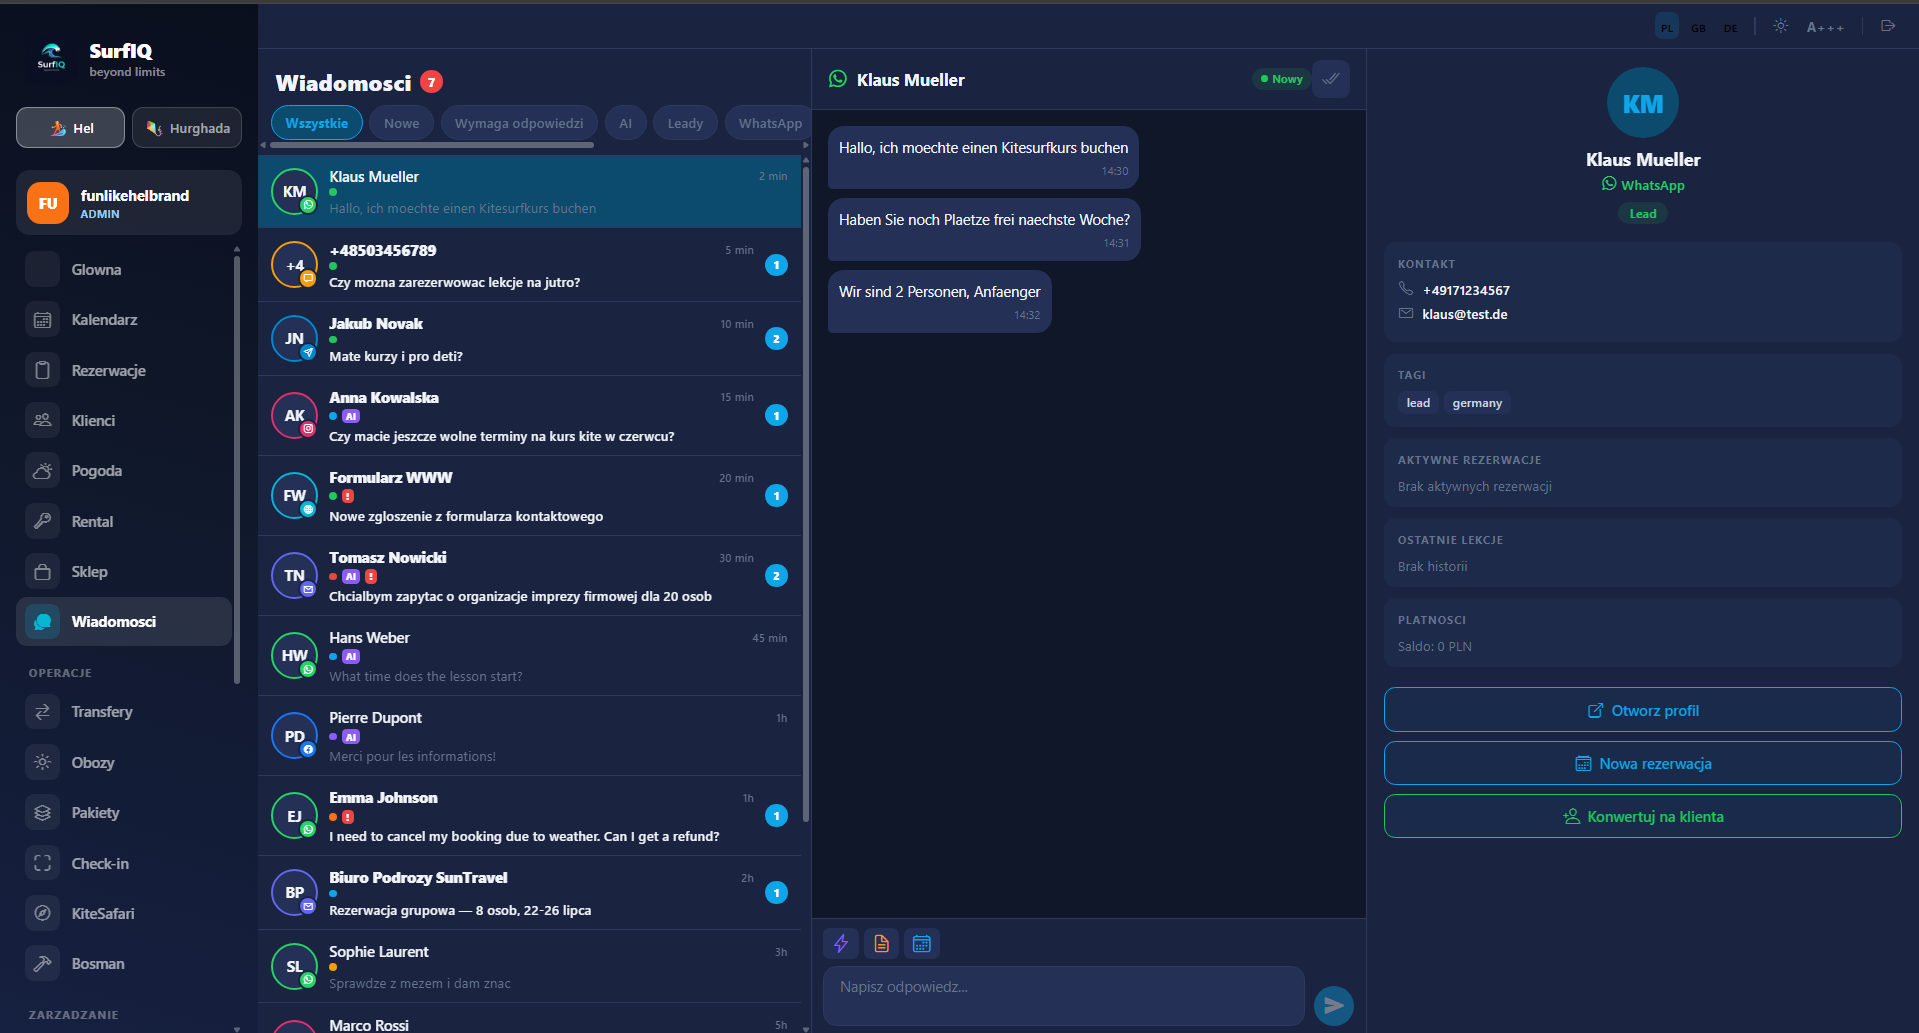Viewport: 1919px width, 1033px height.
Task: Open Pierre Dupont conversation
Action: click(530, 736)
